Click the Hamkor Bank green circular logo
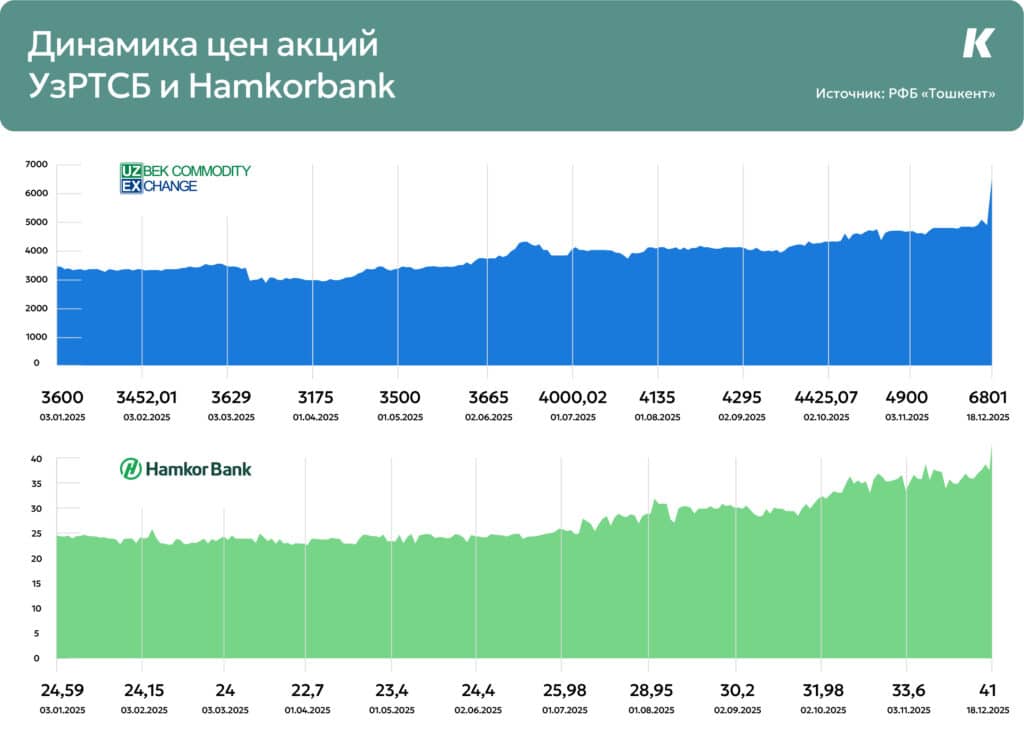1024x741 pixels. 131,467
